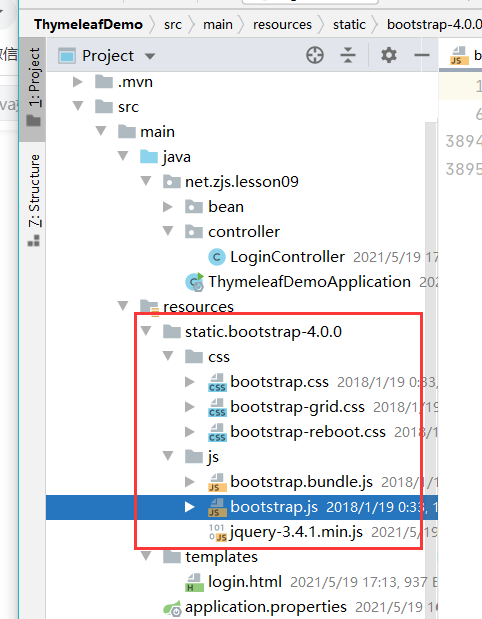The height and width of the screenshot is (619, 482).
Task: Click the css folder icon
Action: 194,357
